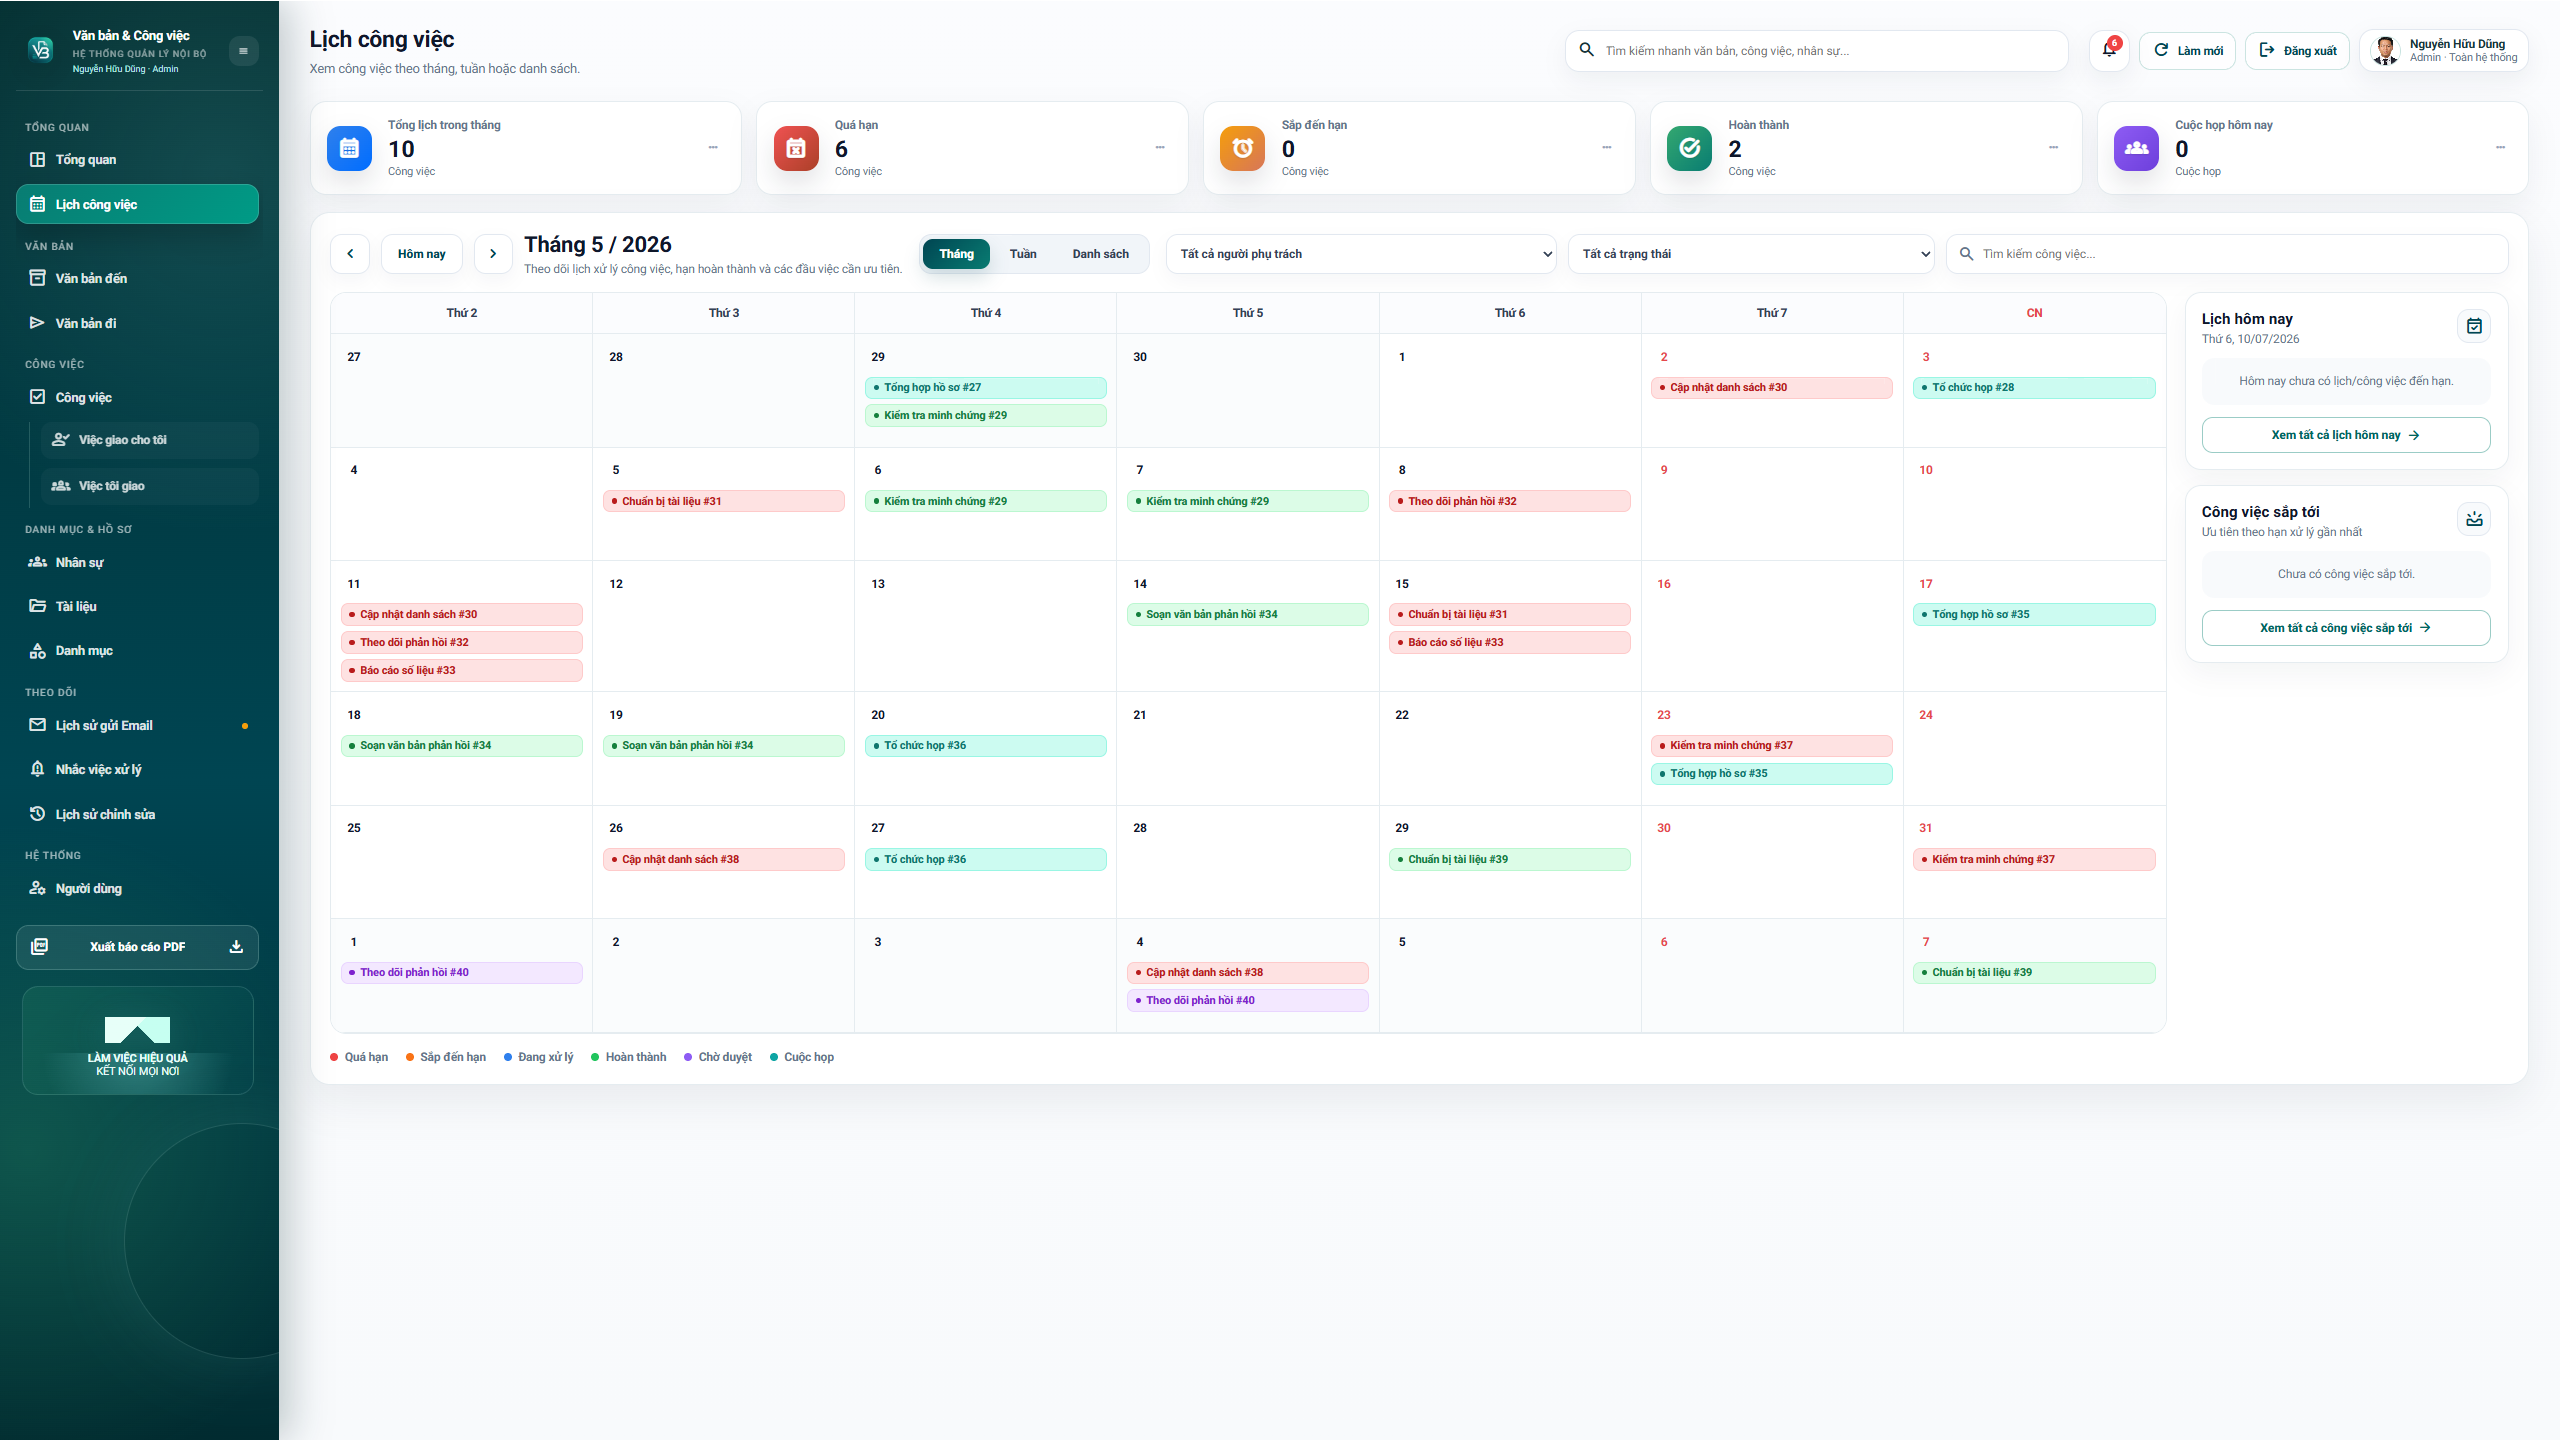Open Văn bản đến in sidebar

[137, 278]
